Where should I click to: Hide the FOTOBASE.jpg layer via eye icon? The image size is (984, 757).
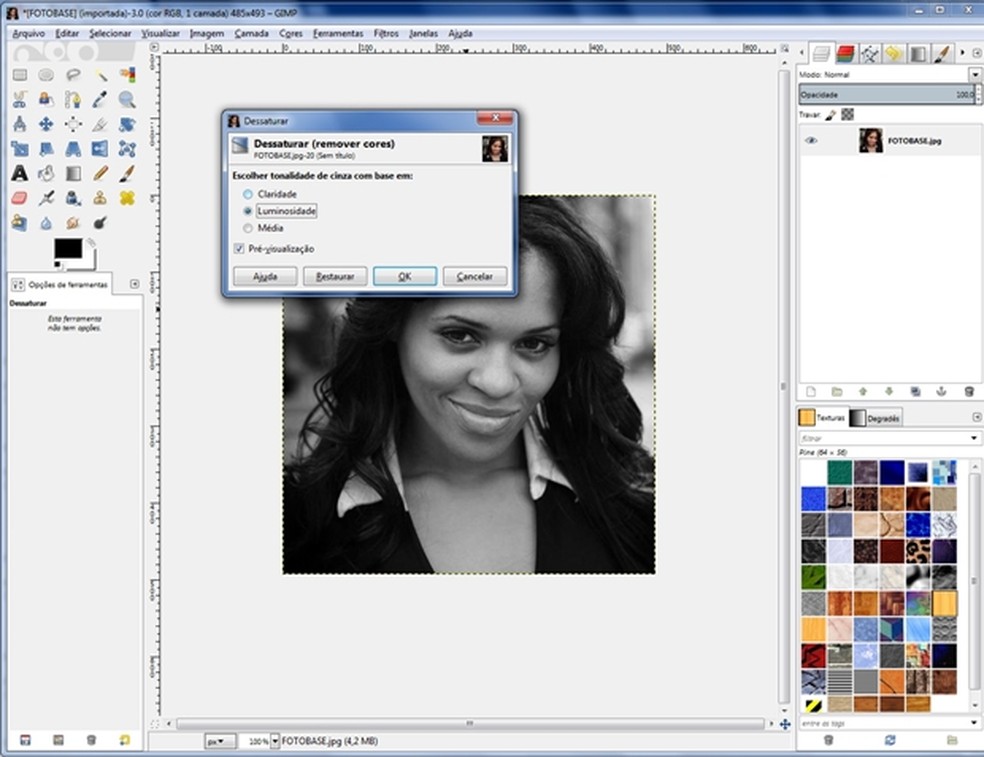(811, 141)
